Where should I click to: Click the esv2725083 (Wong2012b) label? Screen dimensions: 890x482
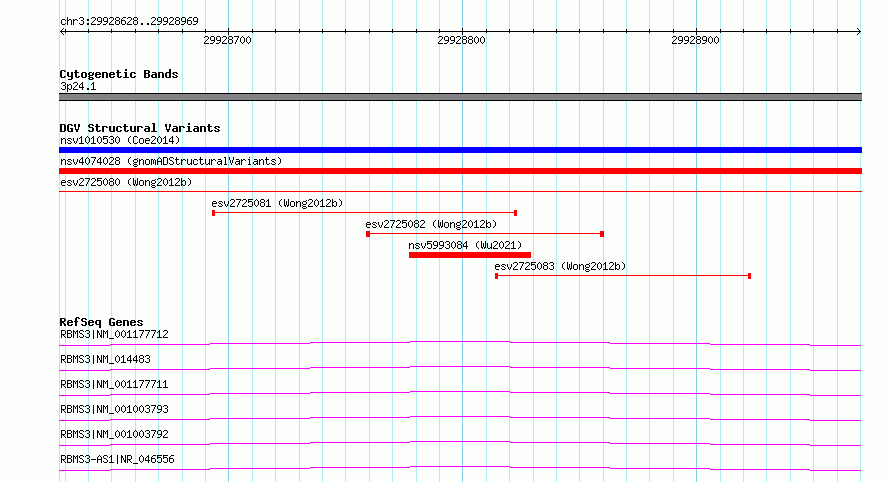560,266
